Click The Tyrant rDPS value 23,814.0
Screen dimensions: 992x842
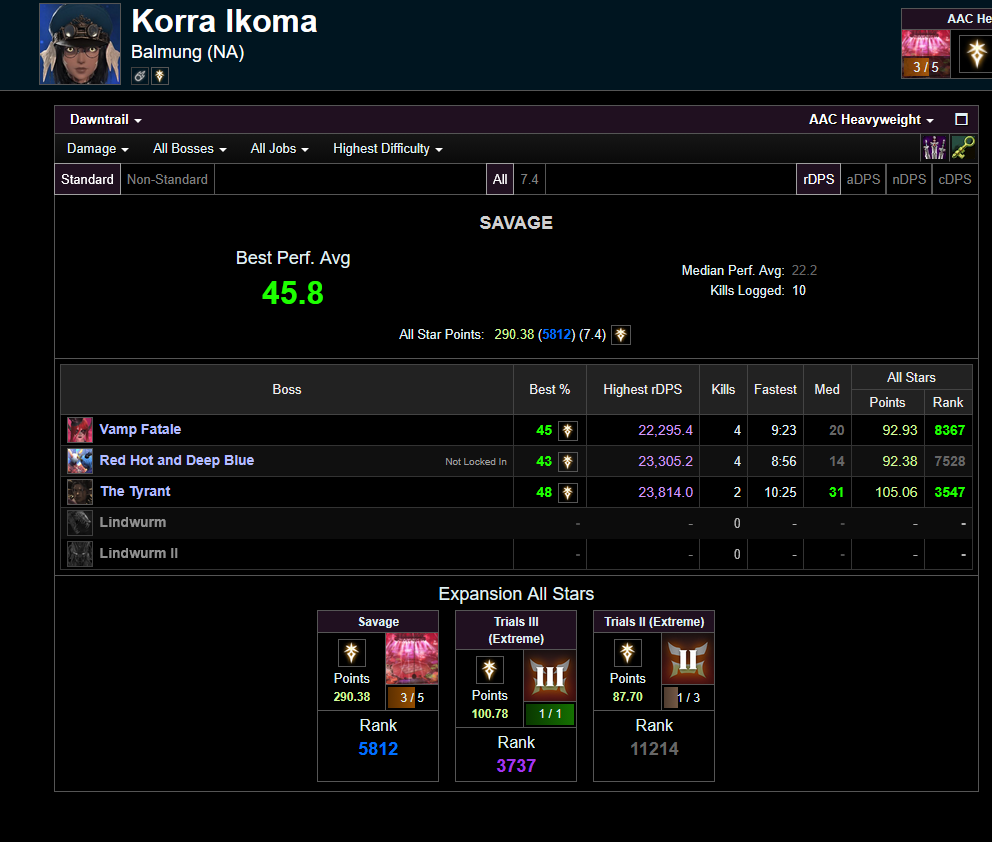(x=665, y=492)
